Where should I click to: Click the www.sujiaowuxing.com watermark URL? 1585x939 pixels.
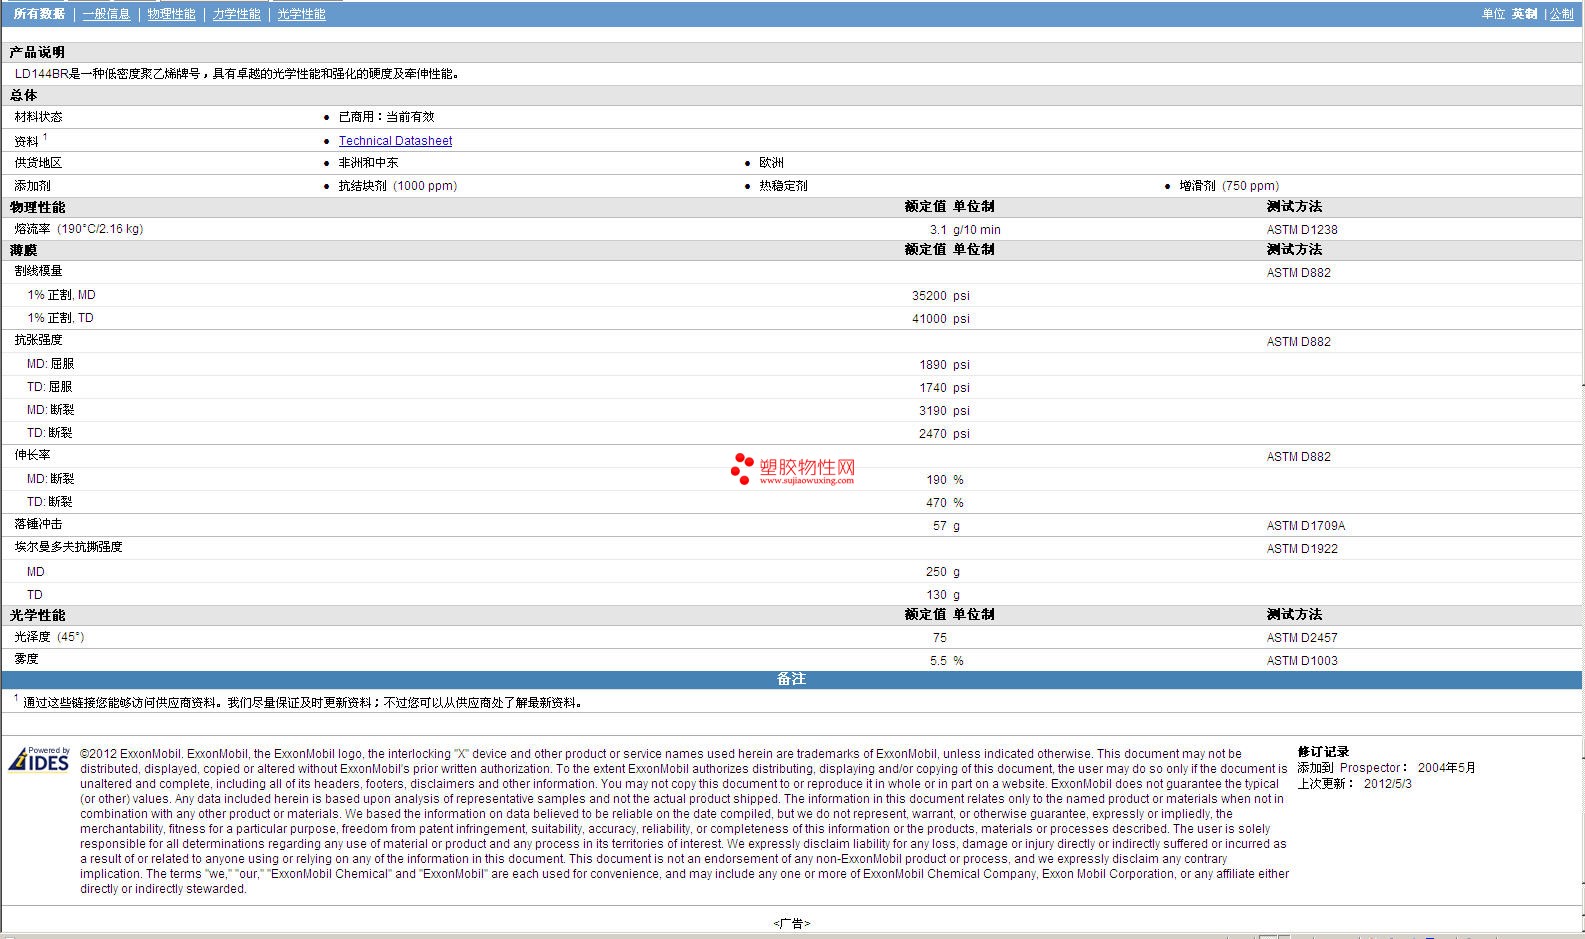(x=806, y=481)
